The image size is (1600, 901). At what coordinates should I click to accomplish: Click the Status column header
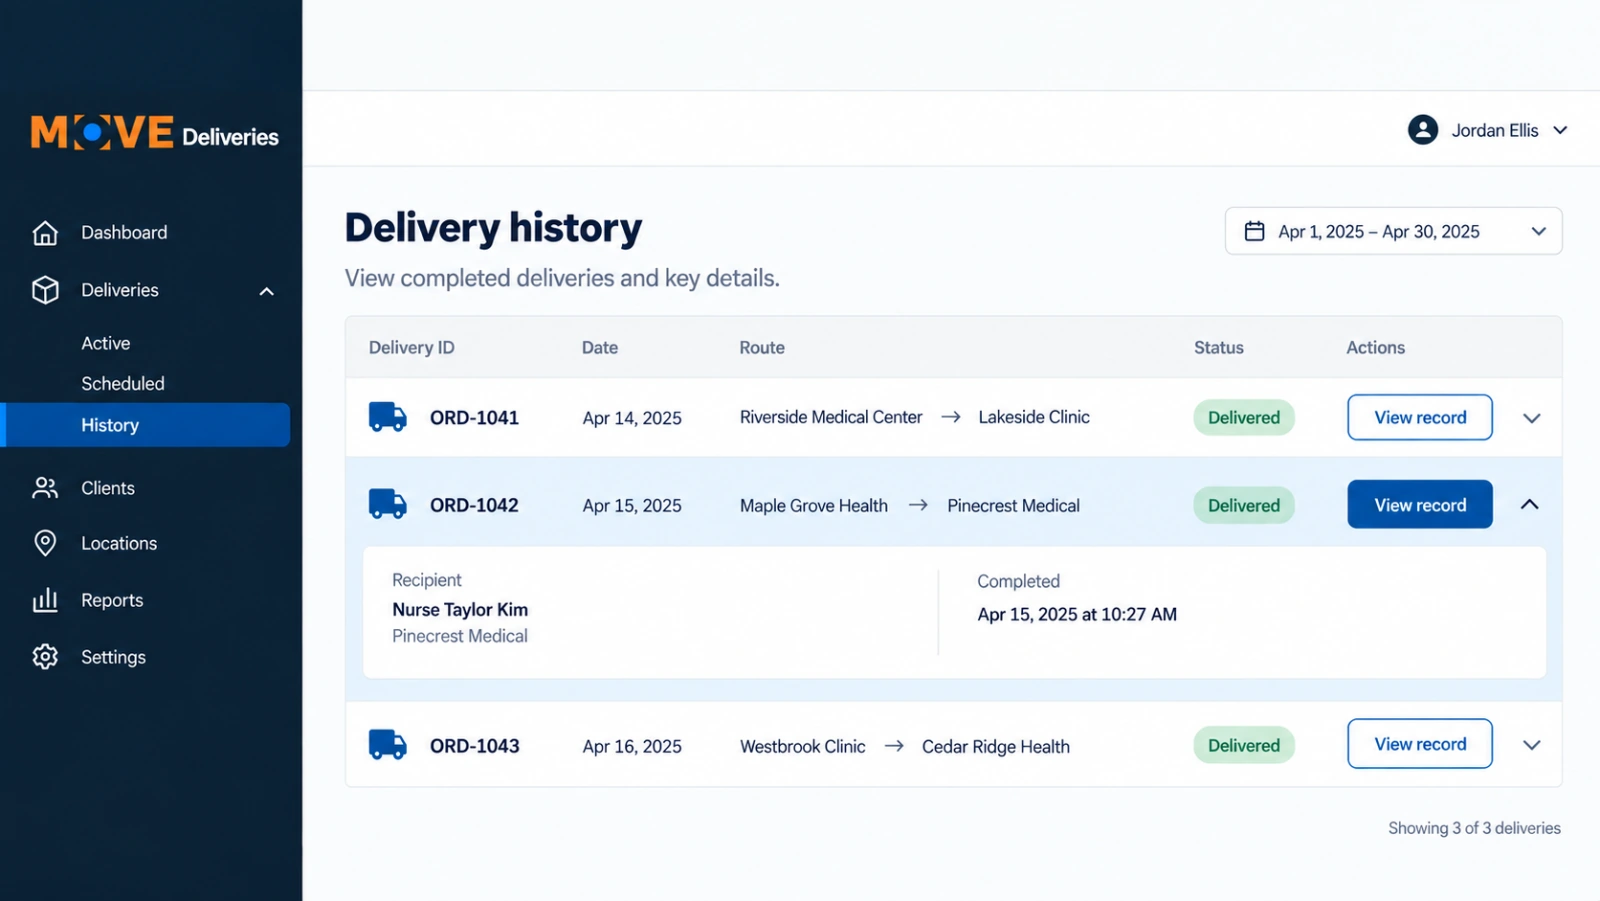click(x=1219, y=347)
